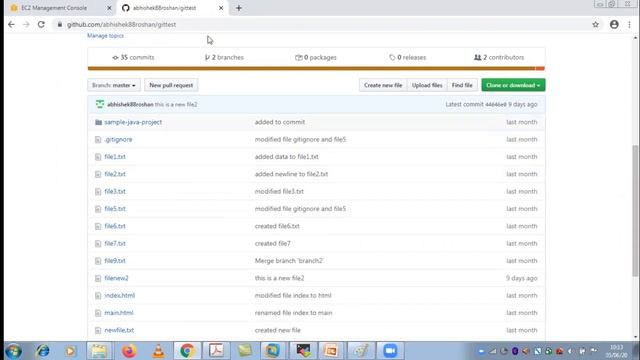Click the file icon beside .gitignore

tap(98, 140)
